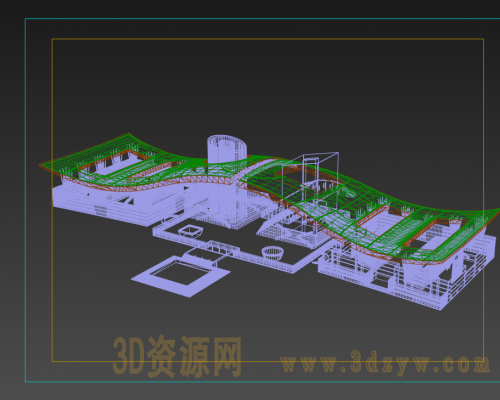
Task: Select the square basin in the courtyard
Action: point(191,231)
